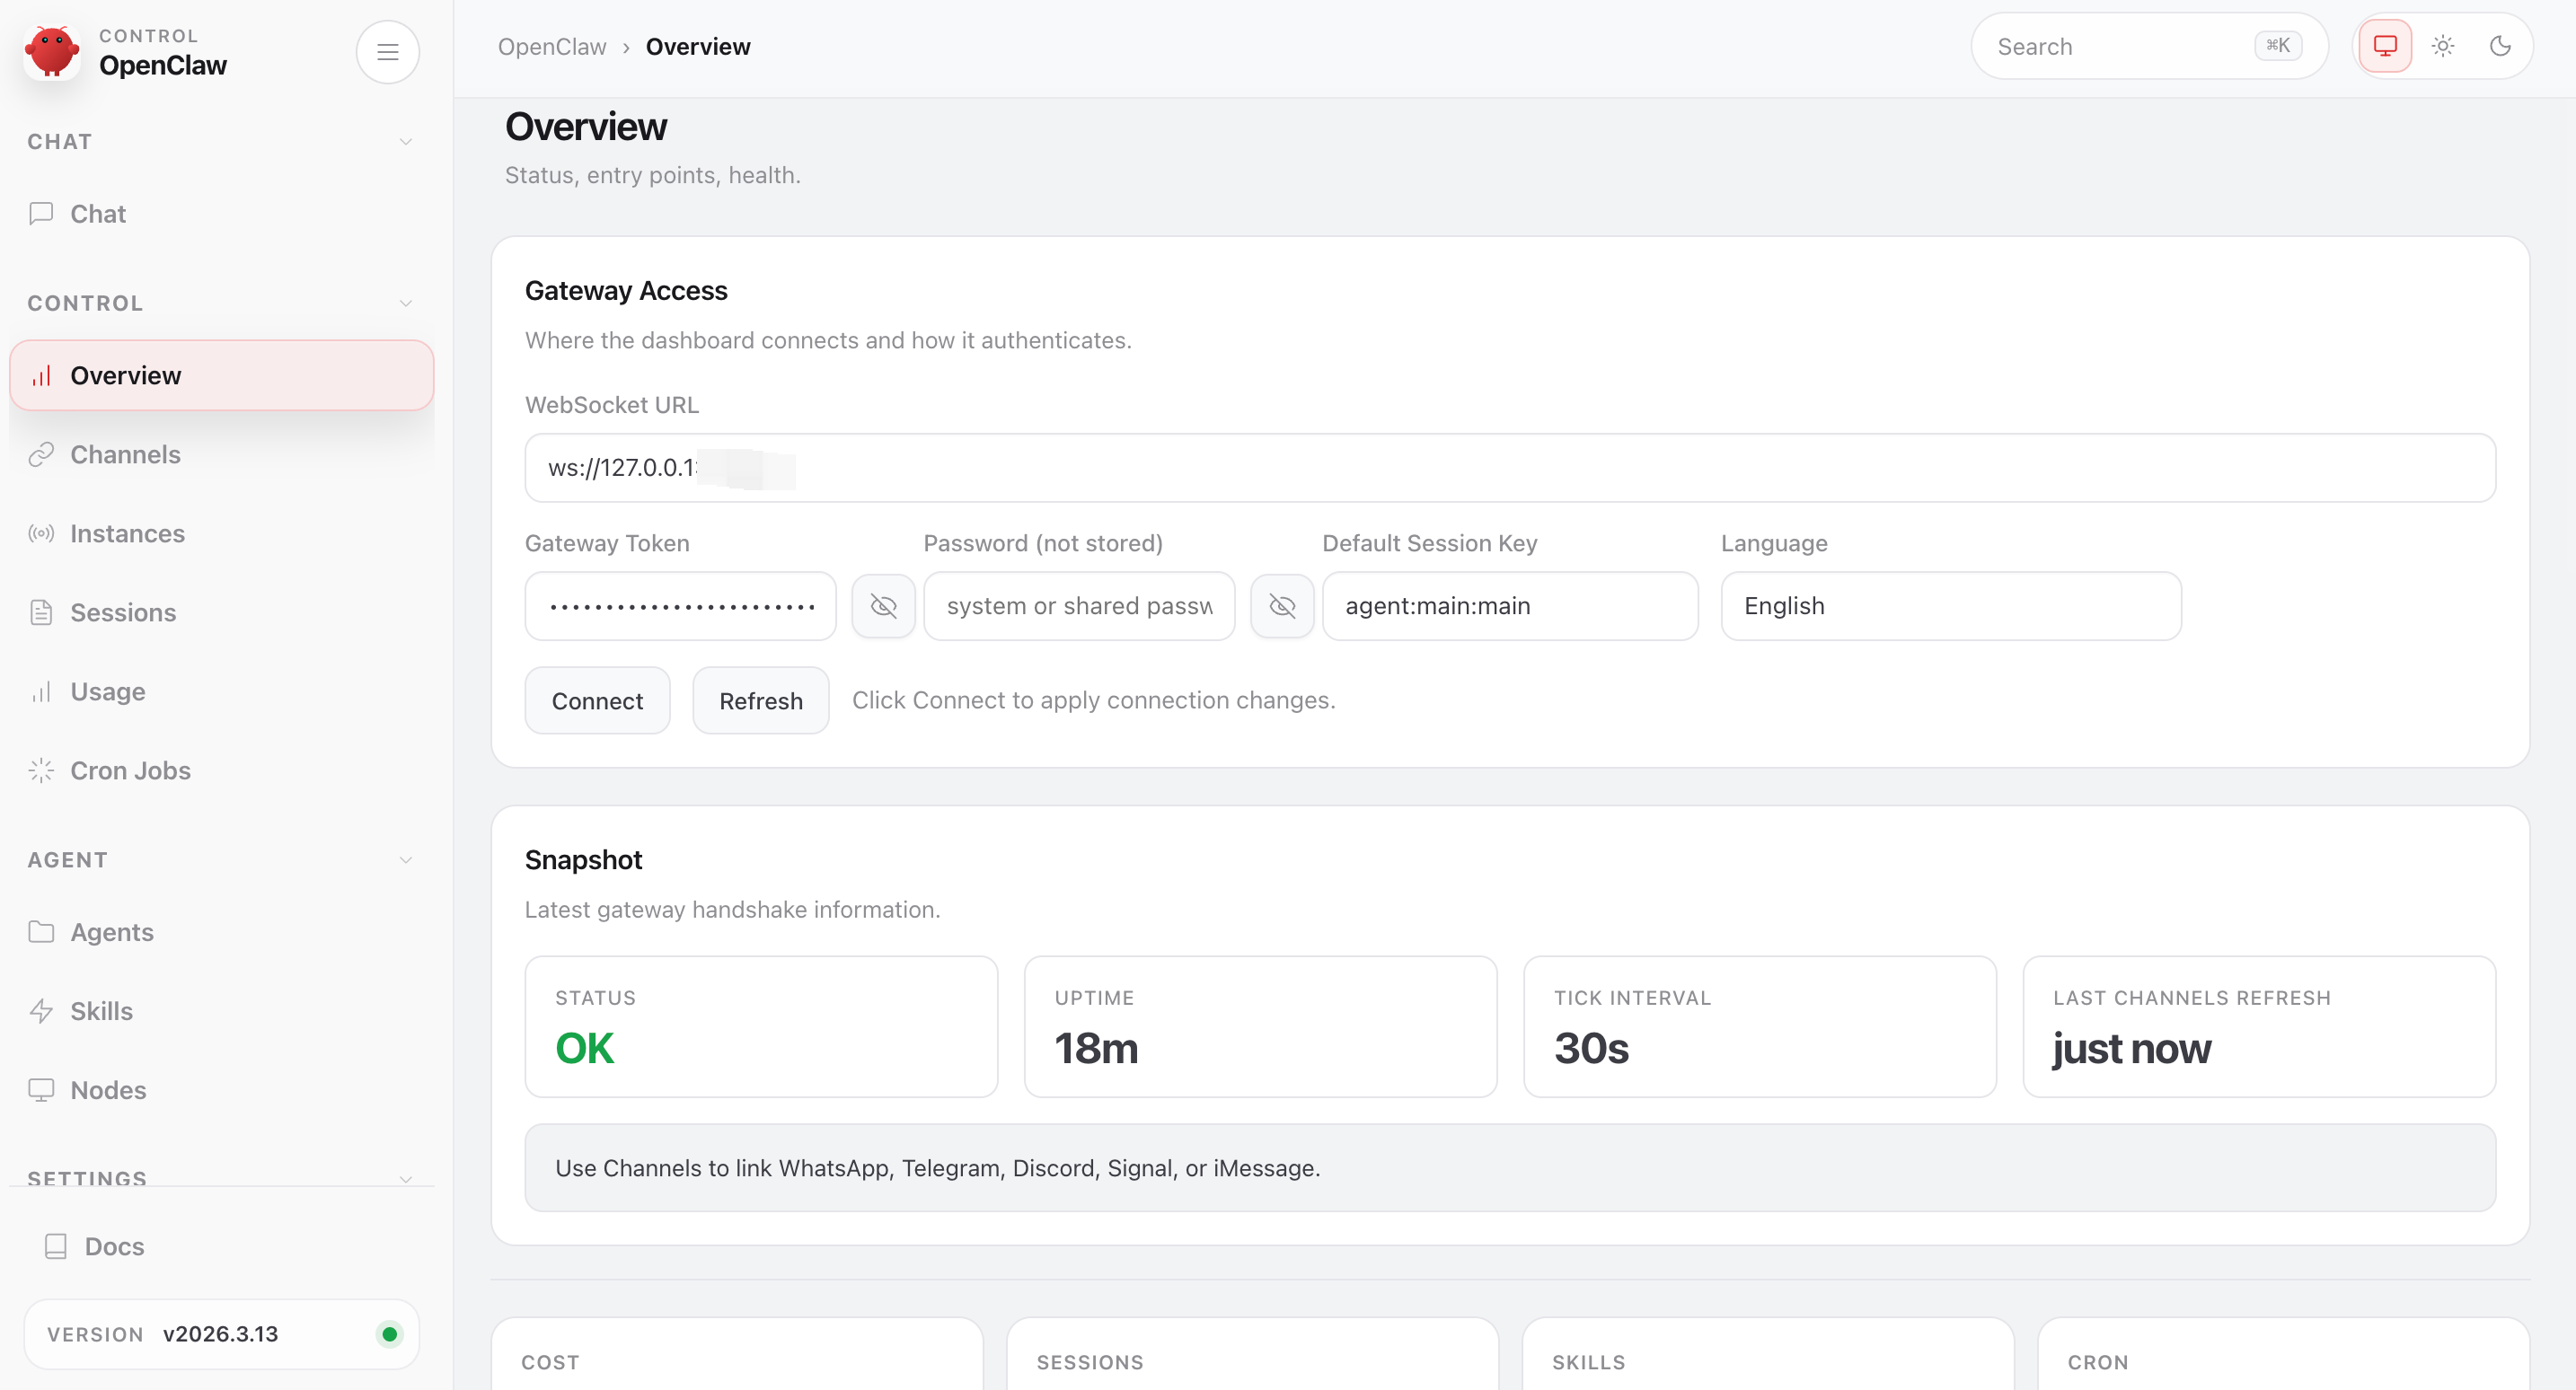This screenshot has width=2576, height=1390.
Task: Show the Password field contents
Action: [1282, 606]
